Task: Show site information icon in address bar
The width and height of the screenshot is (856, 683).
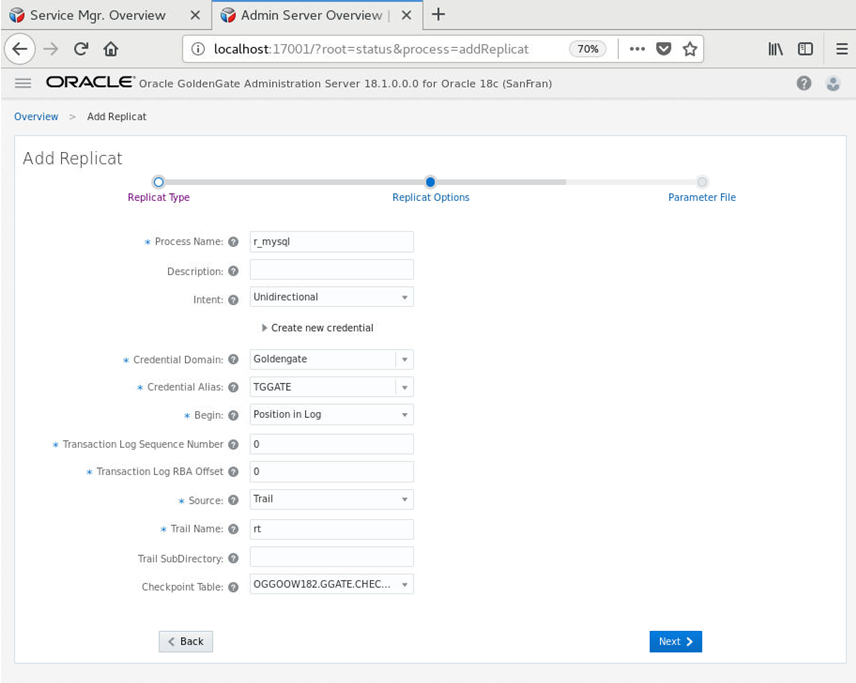Action: click(x=198, y=49)
